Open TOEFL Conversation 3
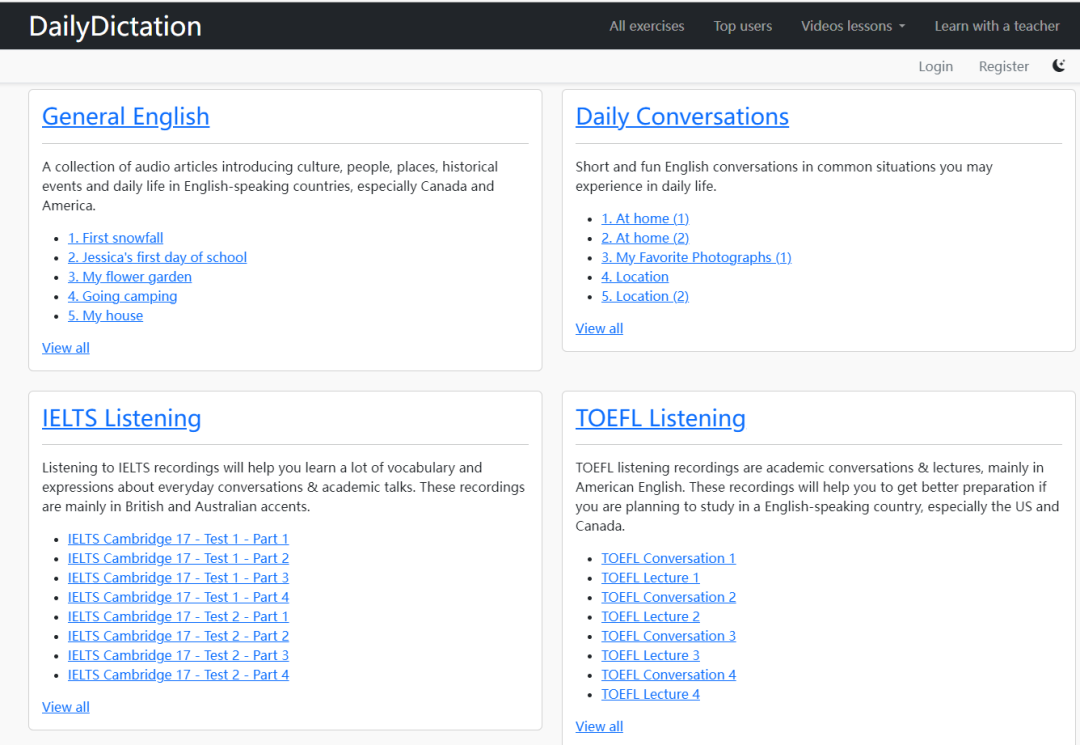Screen dimensions: 1080x745 pyautogui.click(x=668, y=636)
